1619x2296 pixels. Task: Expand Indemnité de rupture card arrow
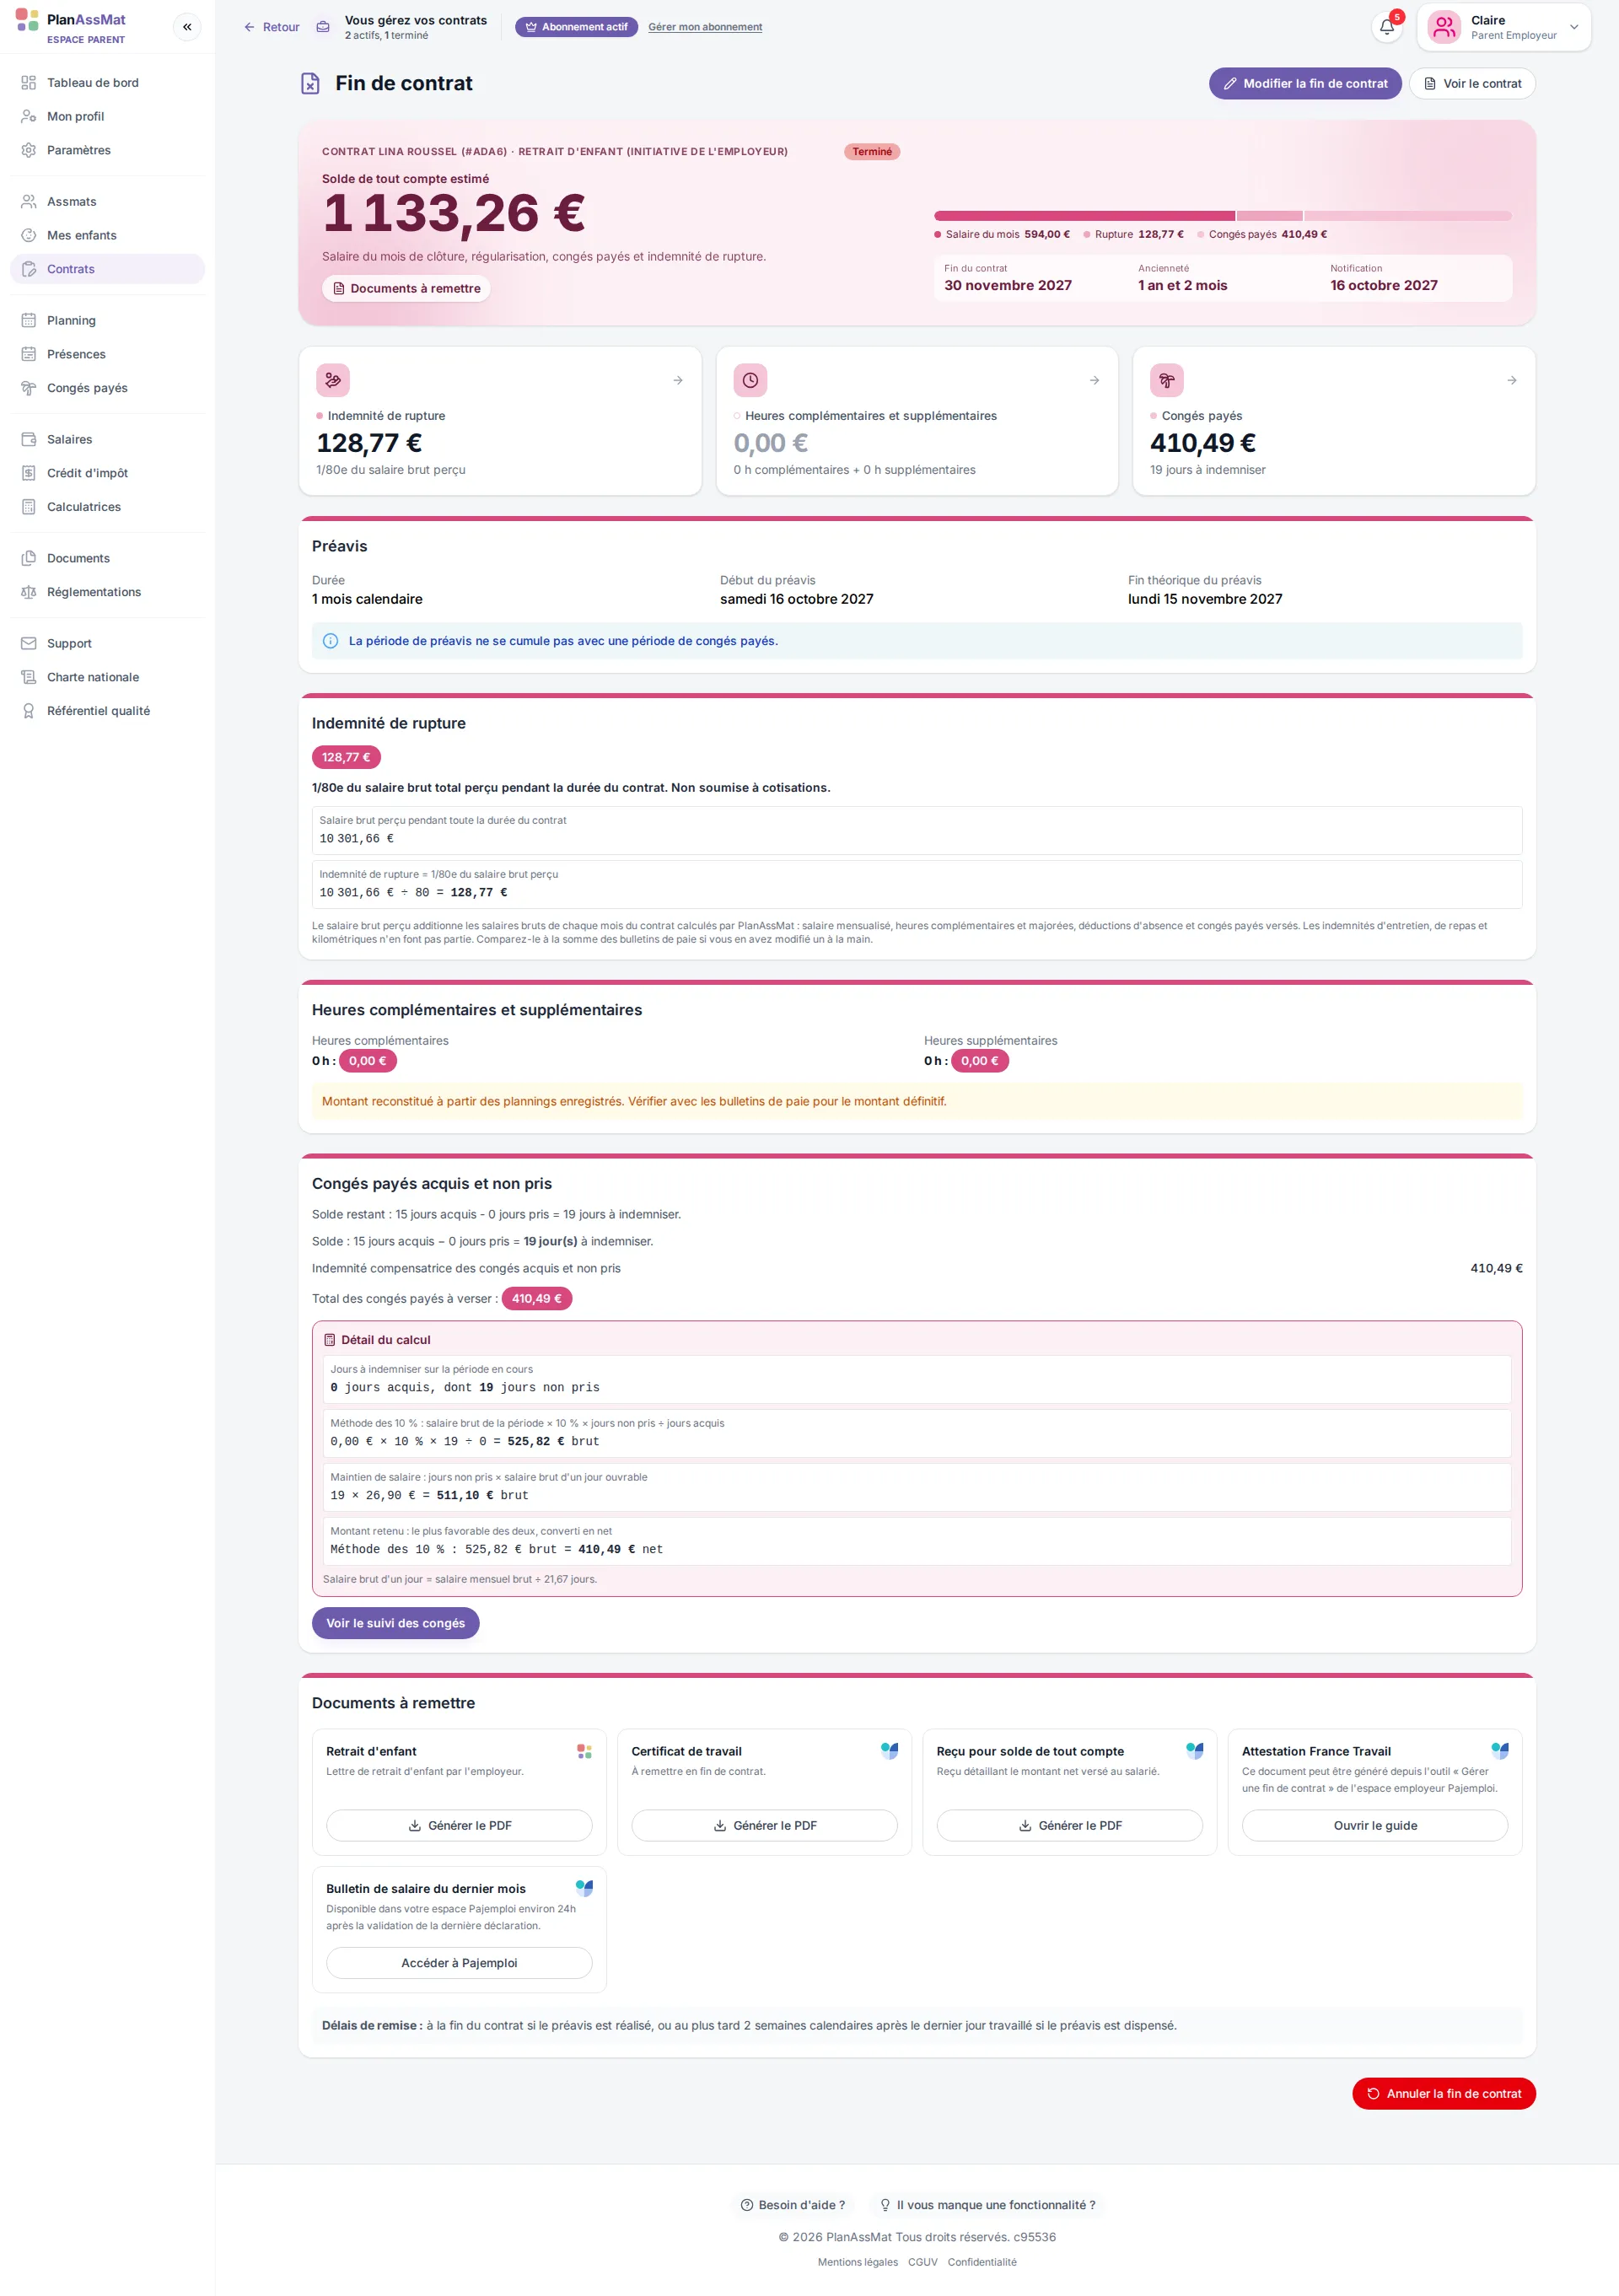point(678,380)
